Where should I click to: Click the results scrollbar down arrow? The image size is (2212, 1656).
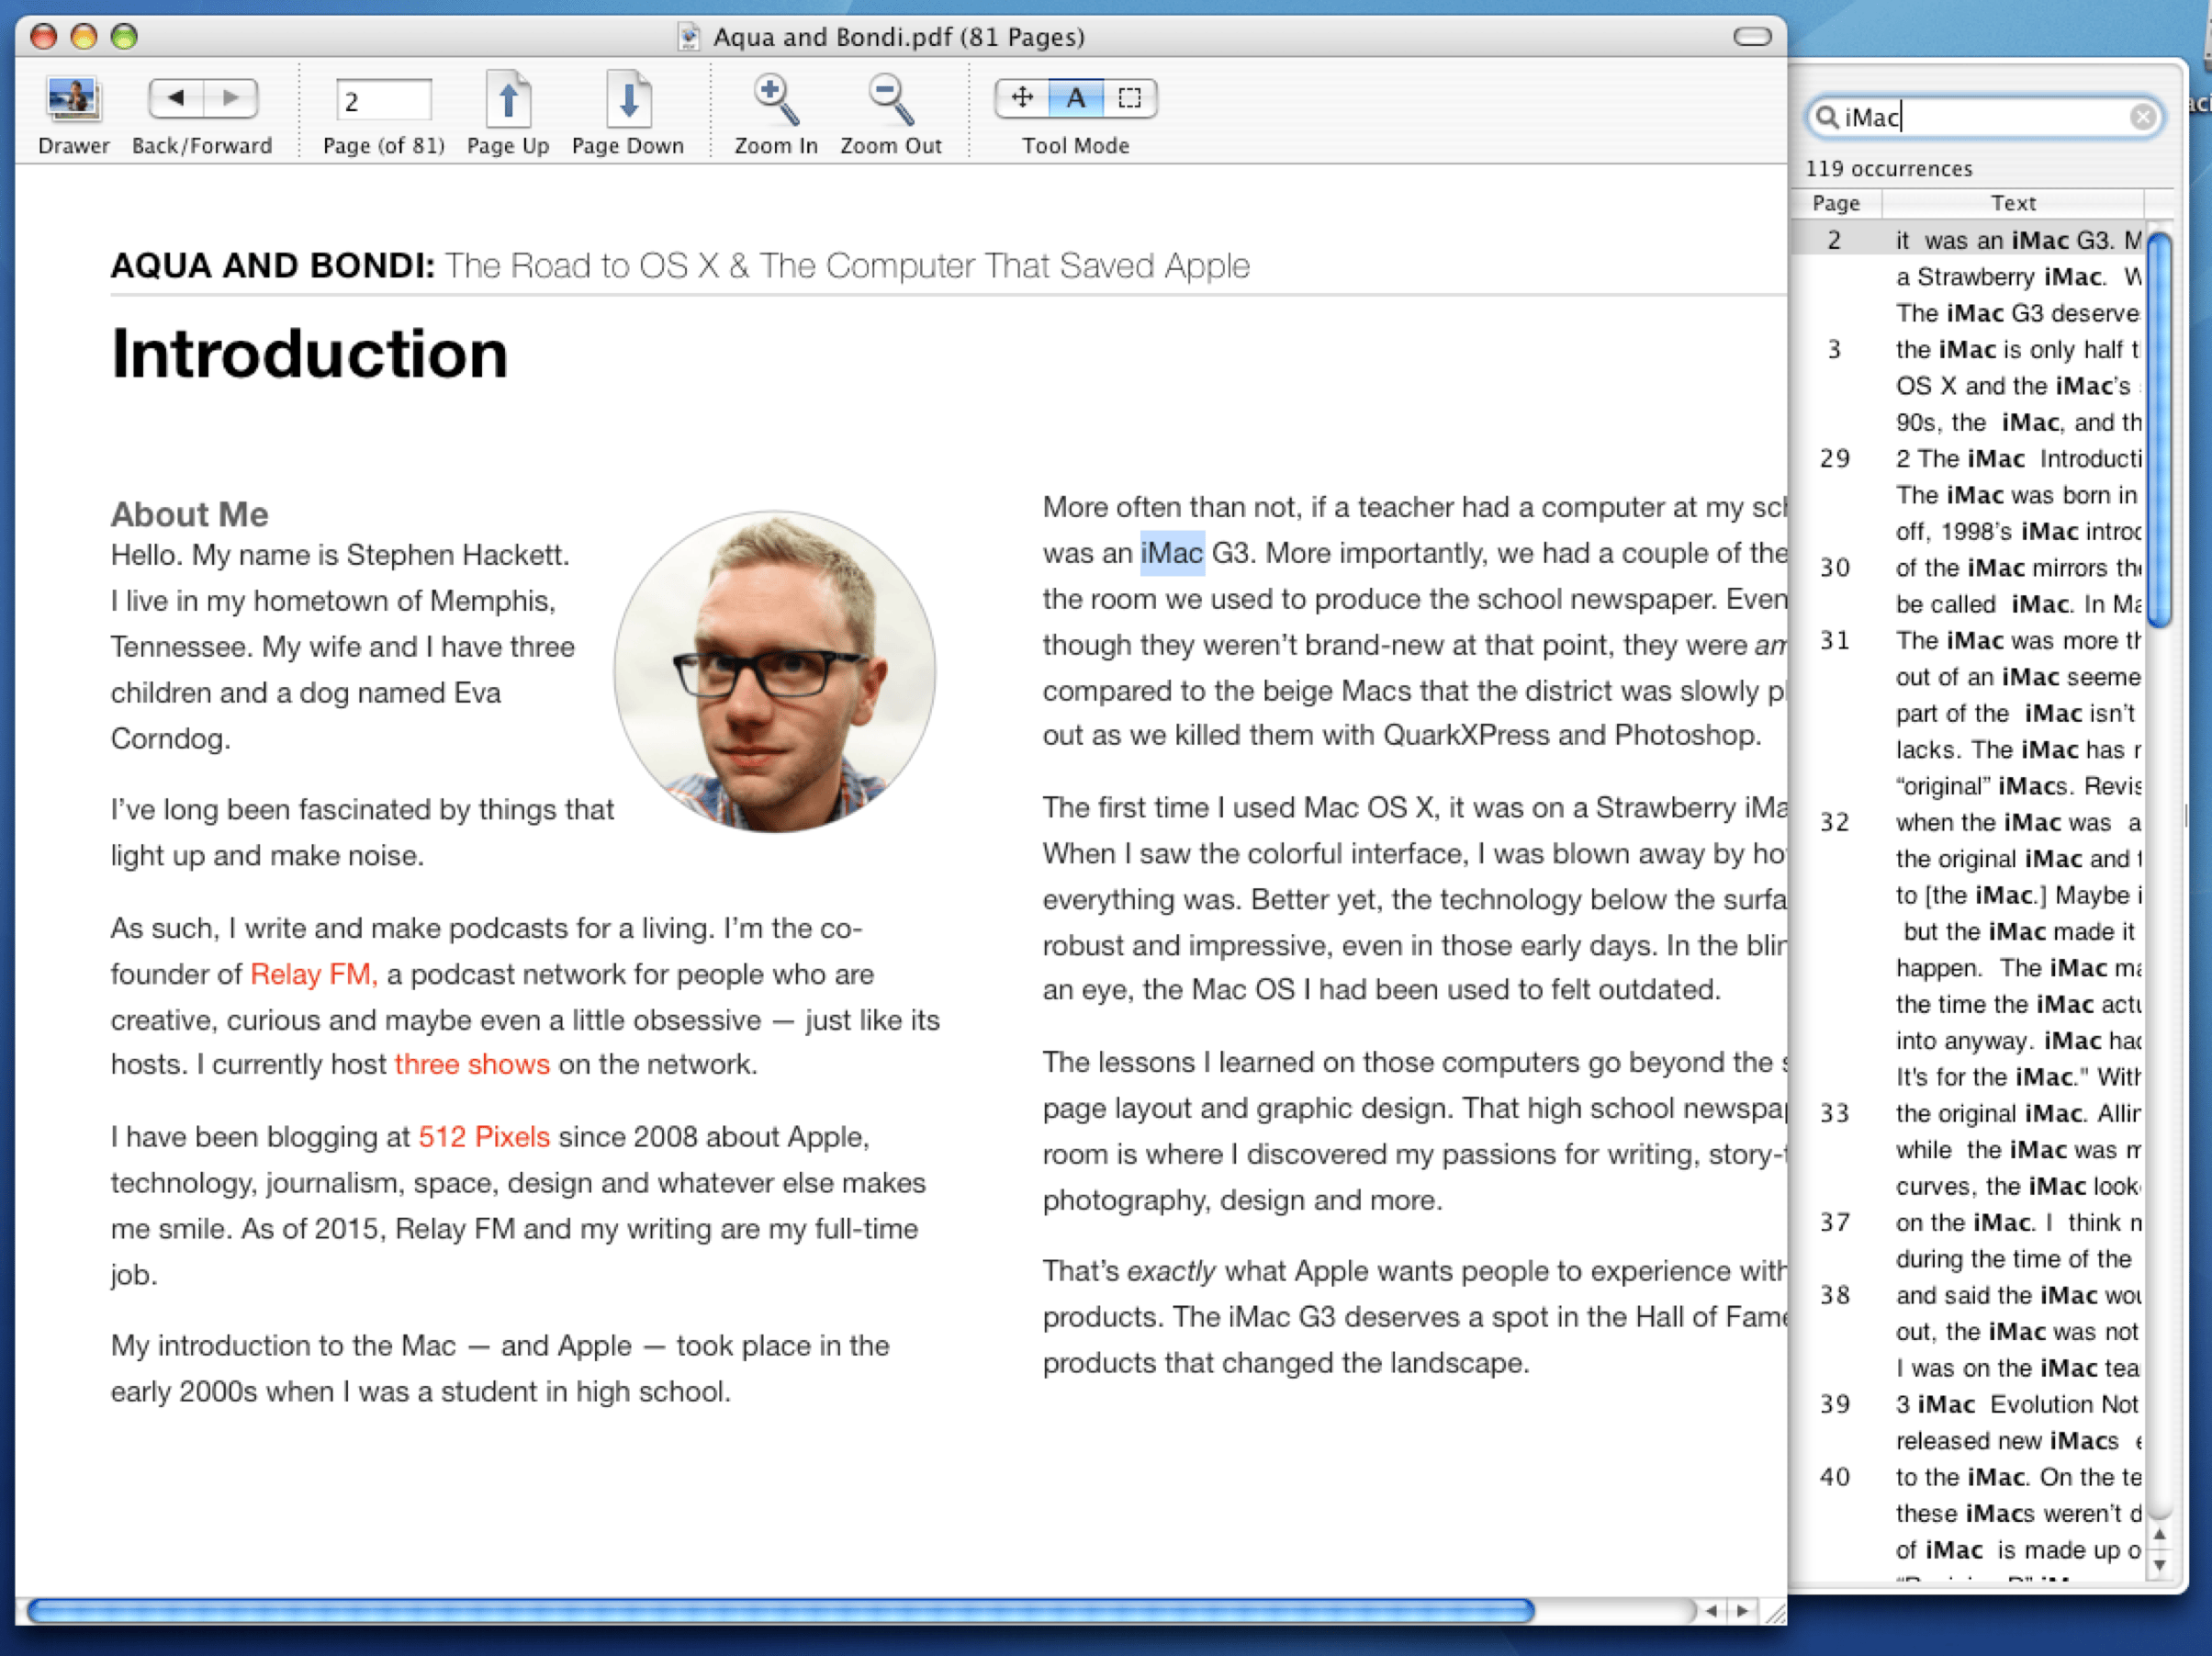pyautogui.click(x=2159, y=1565)
